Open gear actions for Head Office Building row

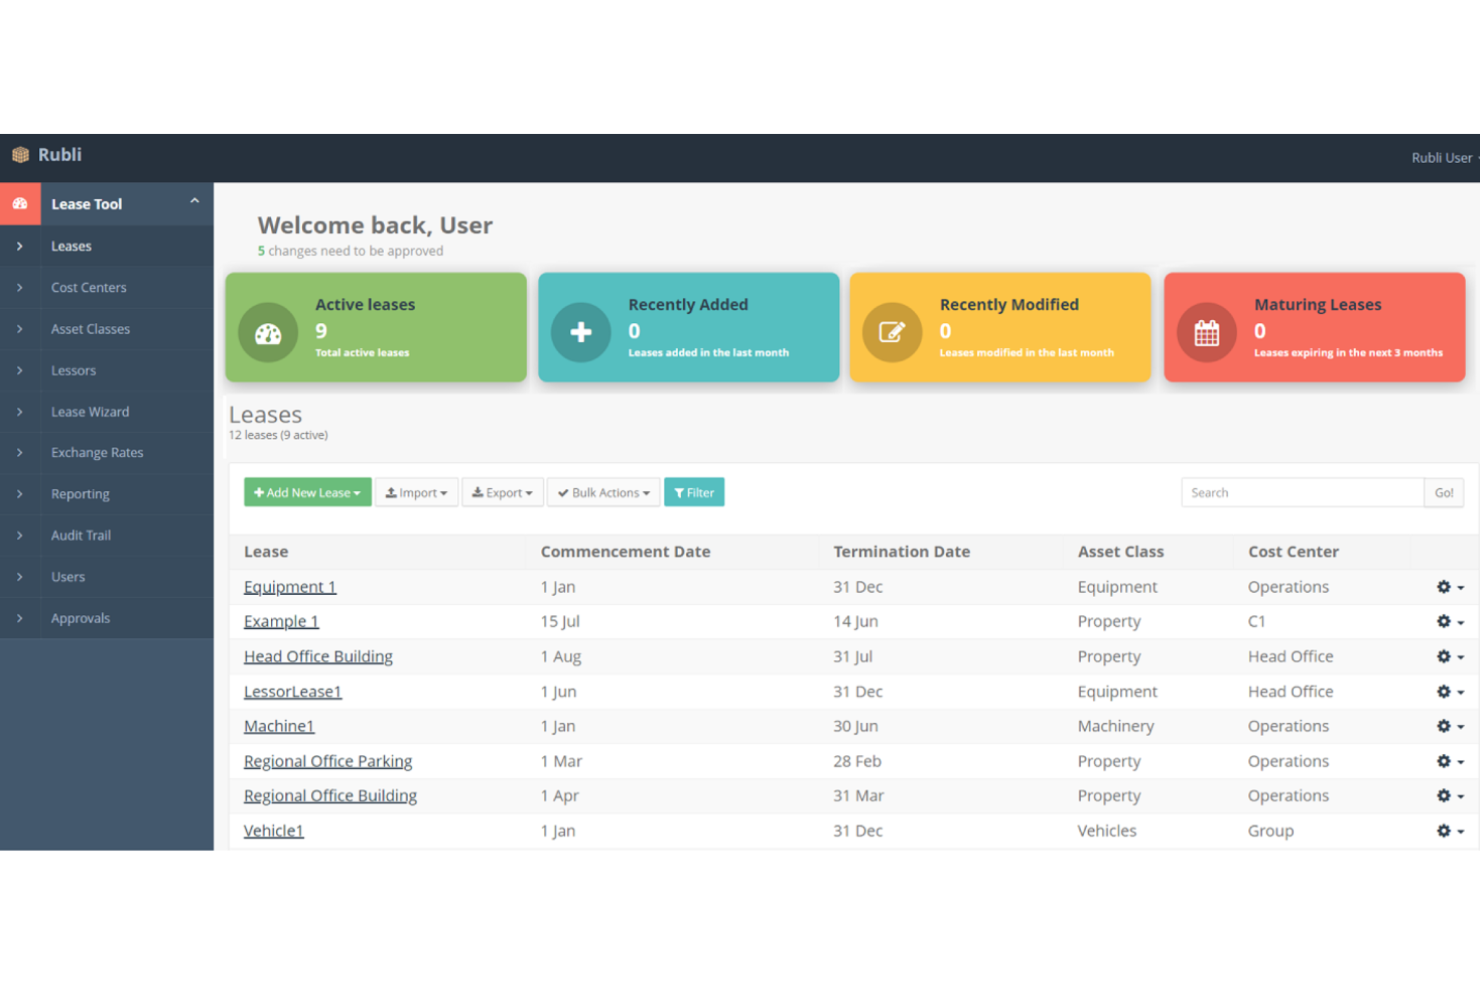click(x=1450, y=656)
